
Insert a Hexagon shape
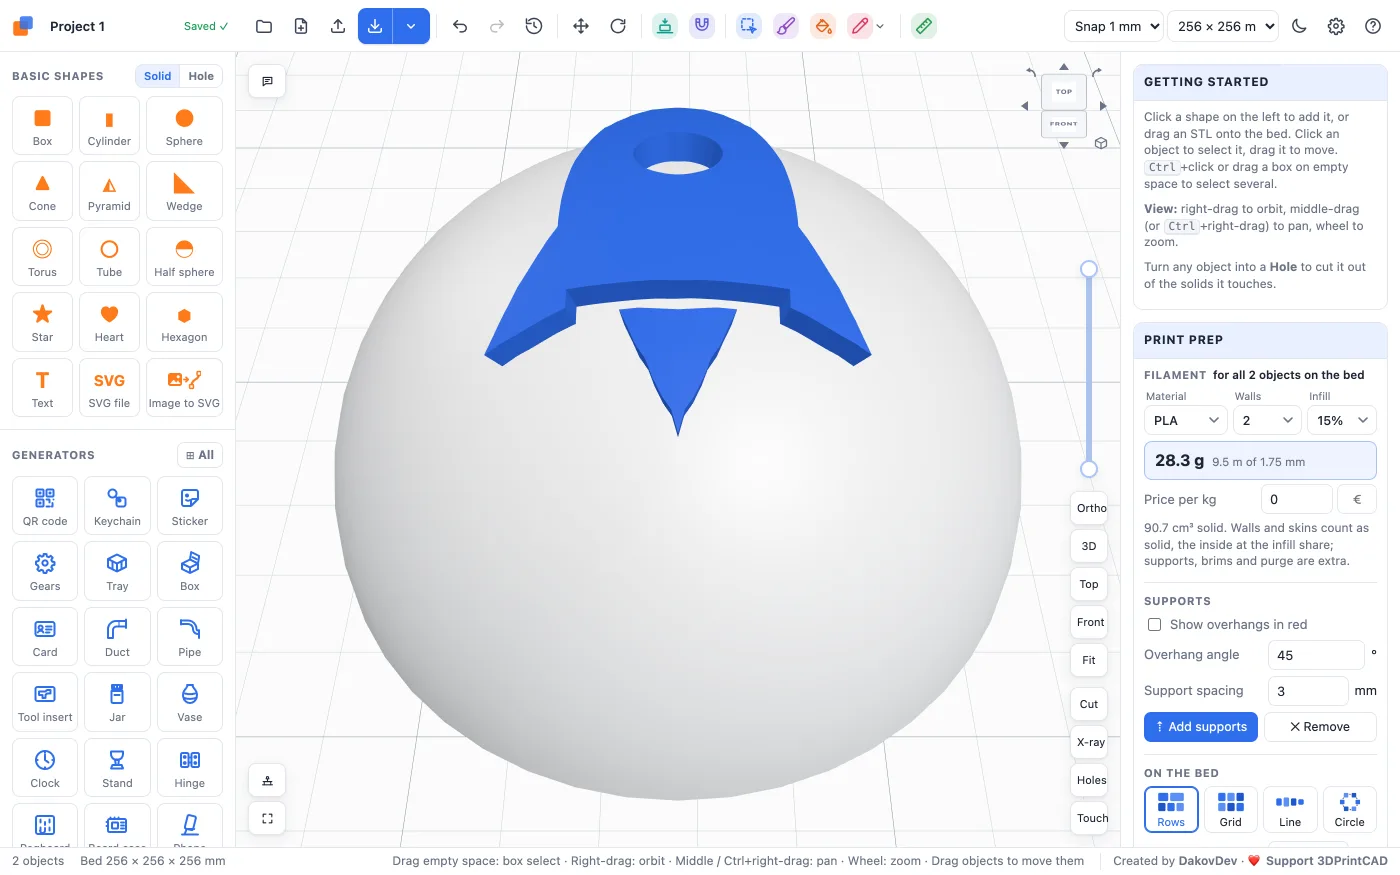pos(184,322)
